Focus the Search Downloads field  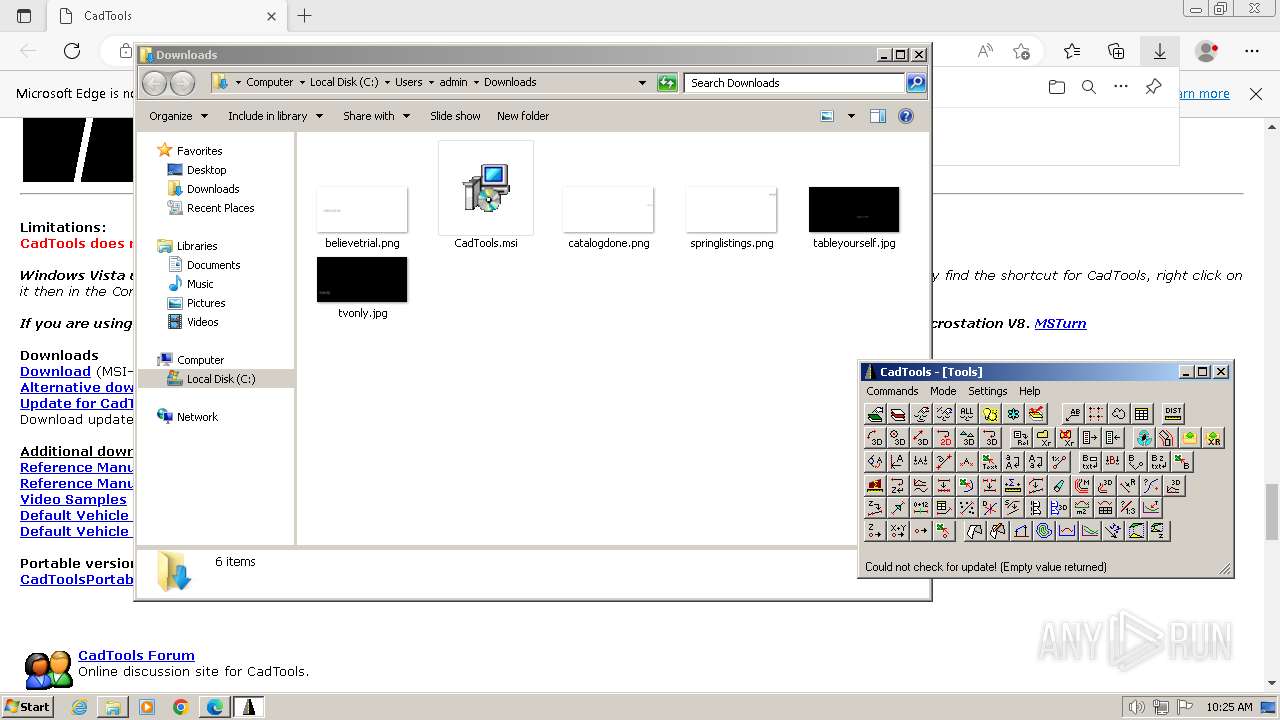tap(795, 83)
